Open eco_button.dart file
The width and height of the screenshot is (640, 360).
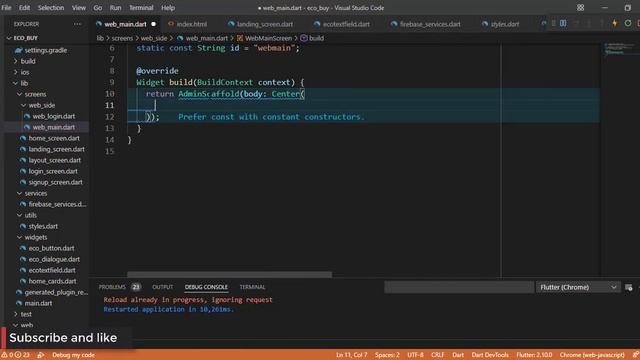click(51, 249)
